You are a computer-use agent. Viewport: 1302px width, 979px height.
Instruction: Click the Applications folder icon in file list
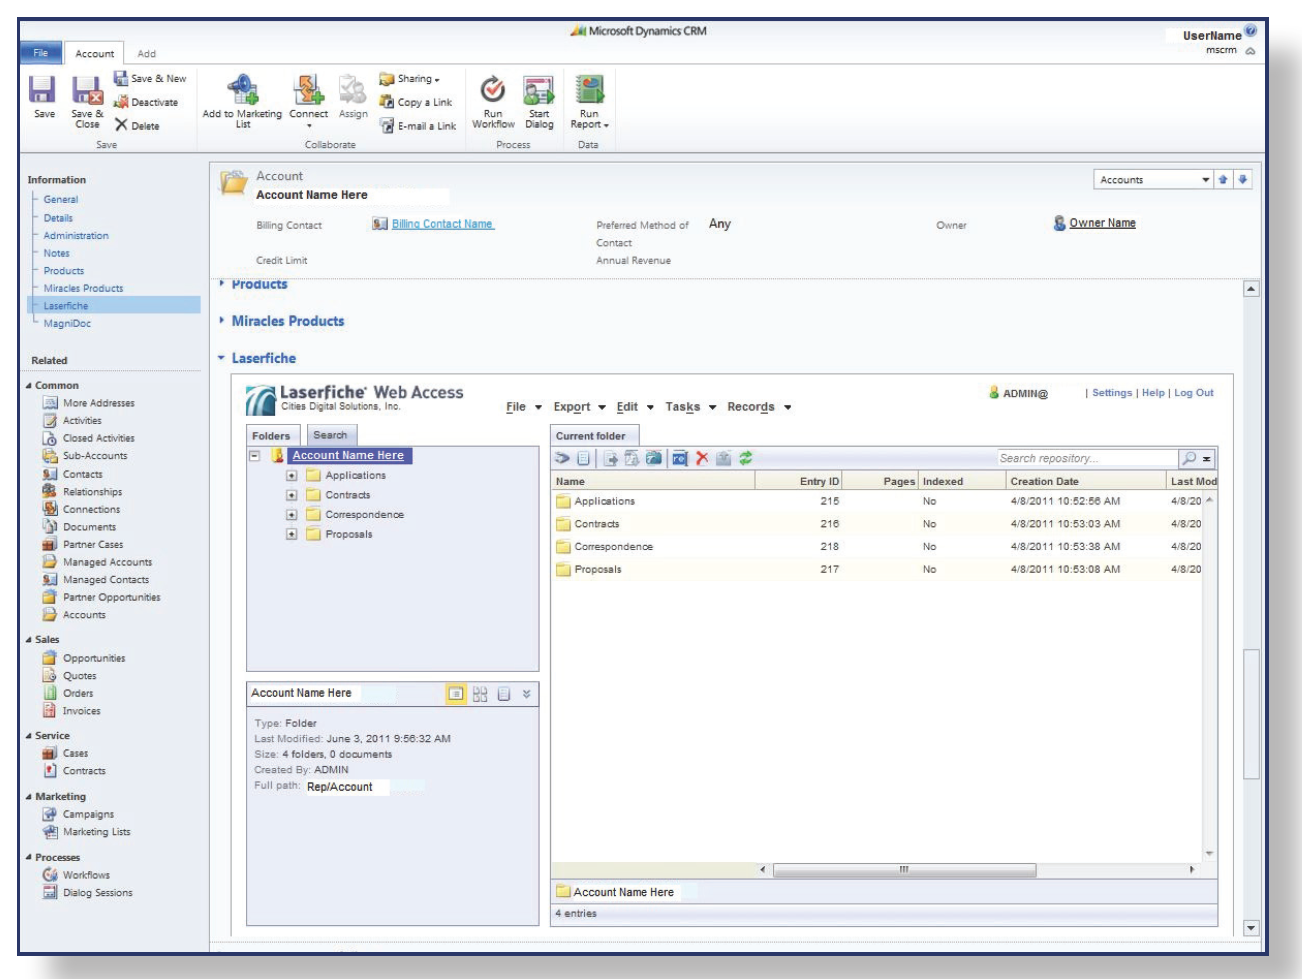click(x=563, y=501)
